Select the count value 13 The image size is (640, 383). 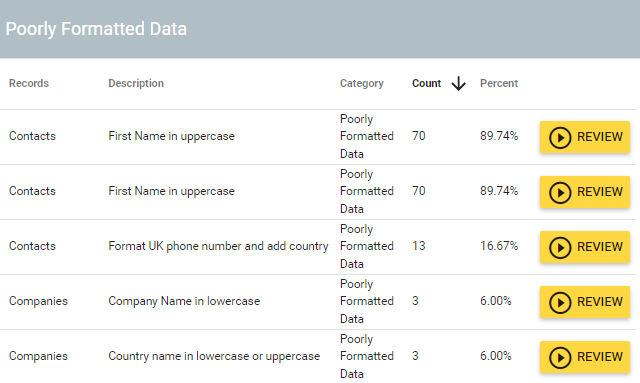point(419,246)
